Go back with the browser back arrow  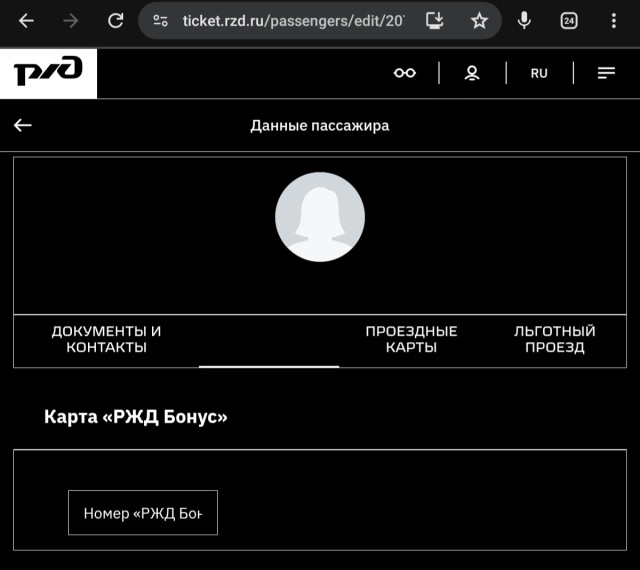tap(26, 20)
